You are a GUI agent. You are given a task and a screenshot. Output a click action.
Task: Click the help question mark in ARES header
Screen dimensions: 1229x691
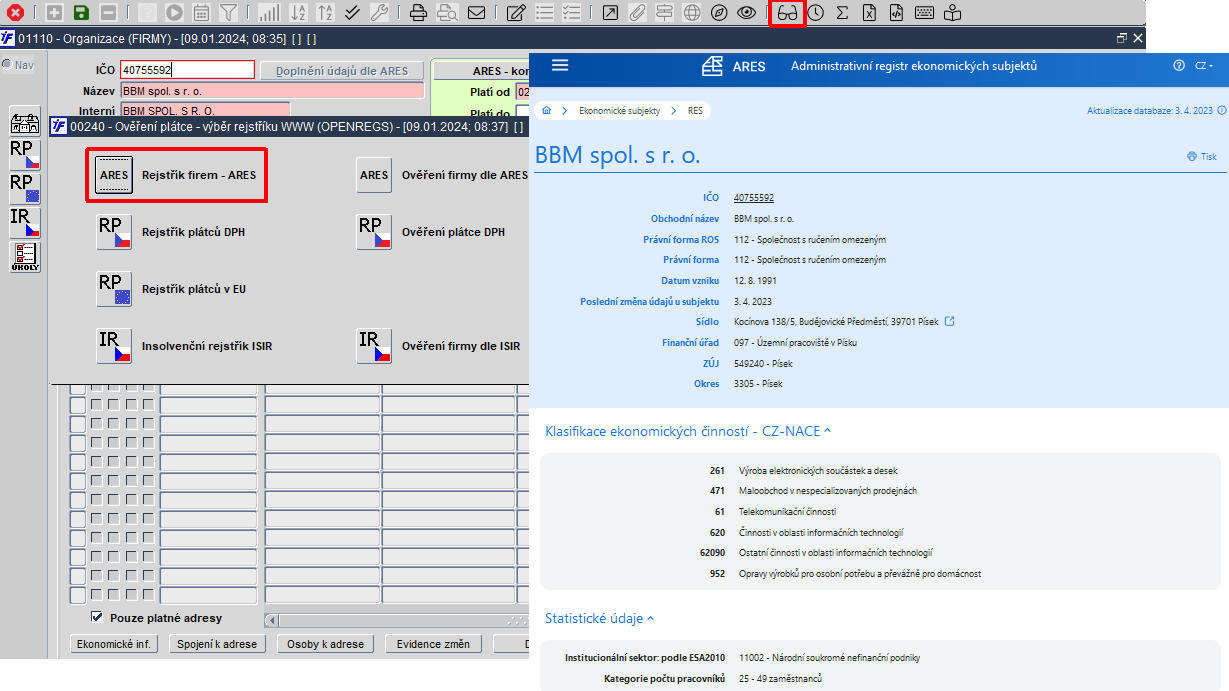coord(1179,66)
